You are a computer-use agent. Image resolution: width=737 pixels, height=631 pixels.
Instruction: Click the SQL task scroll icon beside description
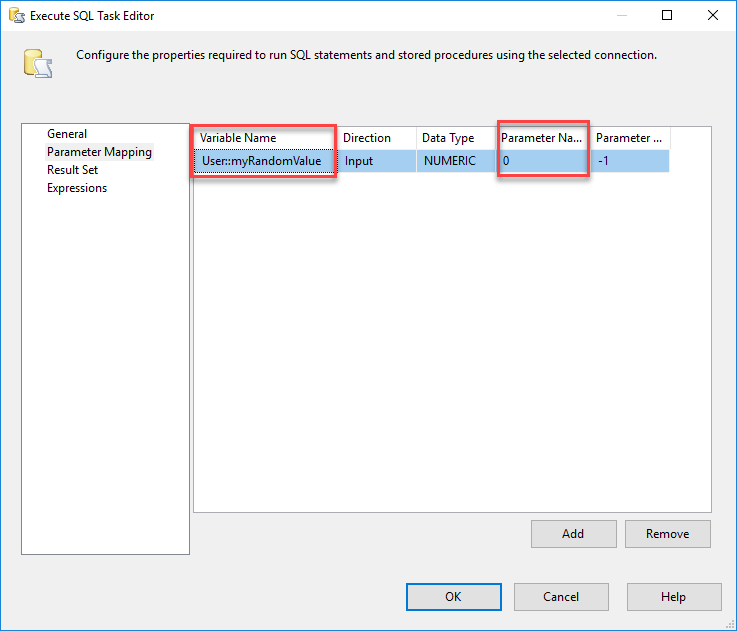coord(38,62)
